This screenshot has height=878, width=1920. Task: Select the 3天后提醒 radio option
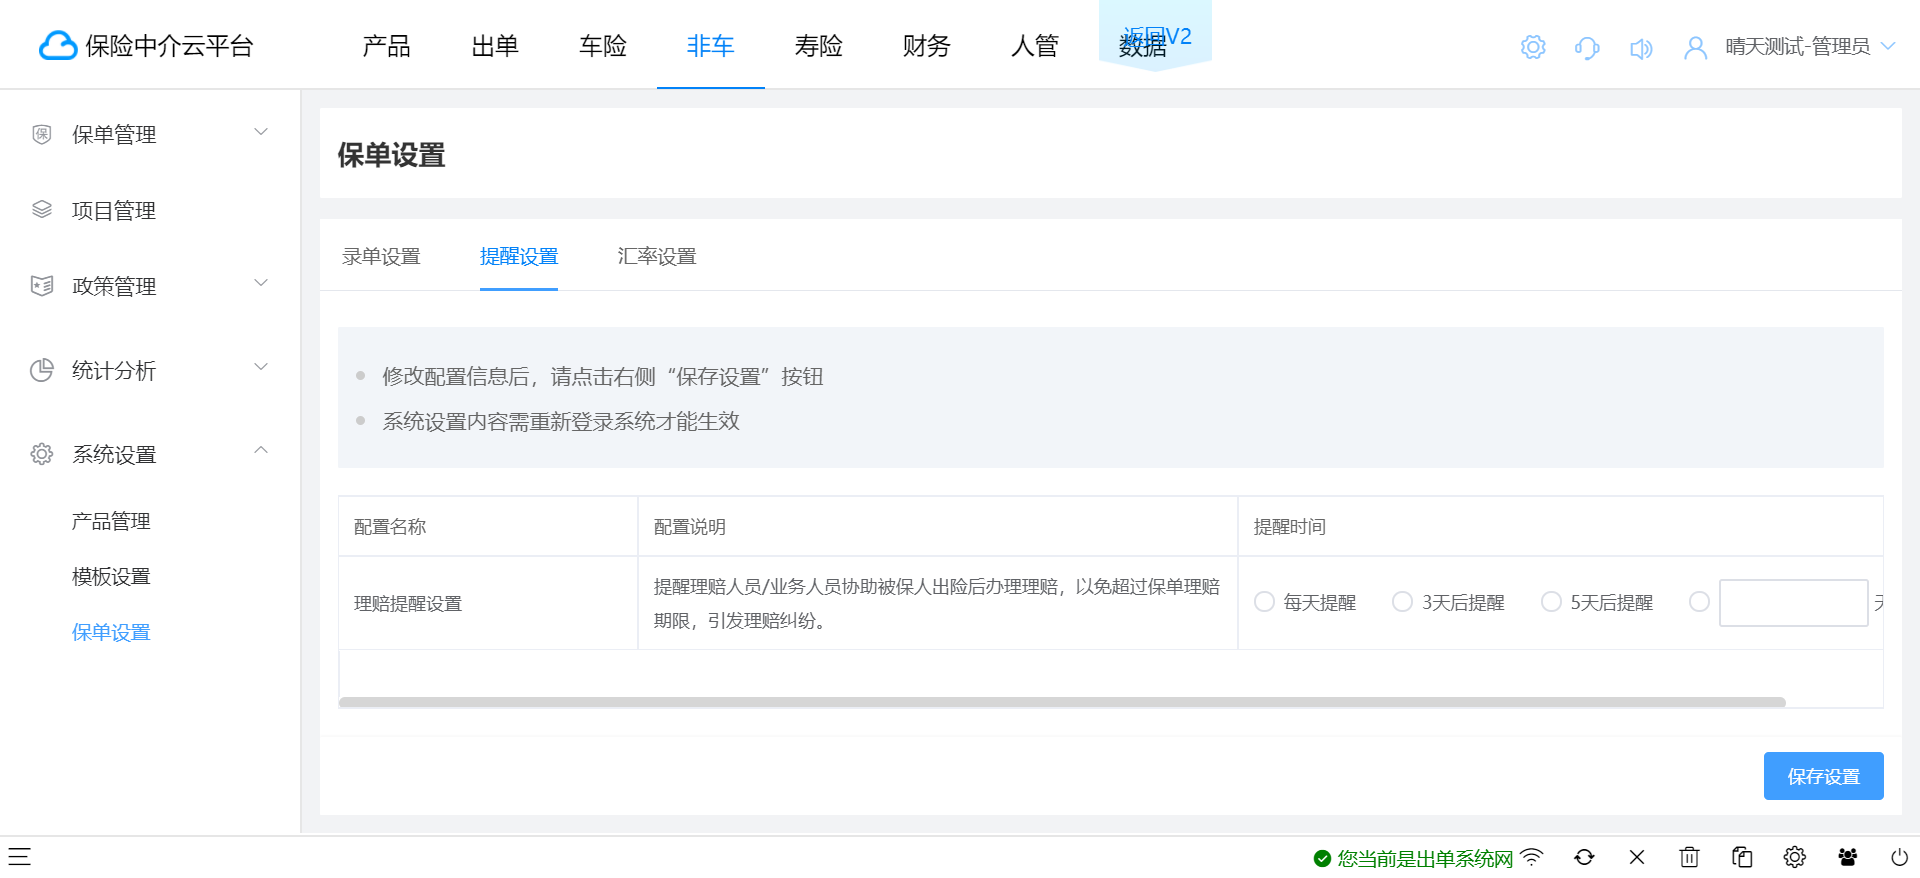[1402, 602]
